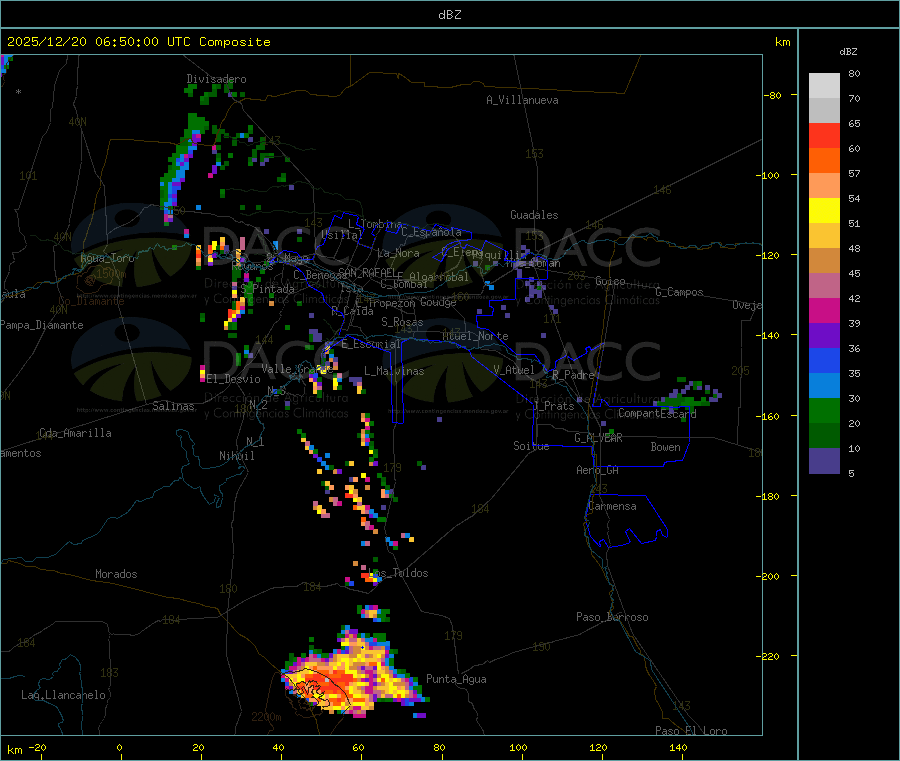Click the slate 5-10 dBZ legend swatch
This screenshot has height=761, width=900.
pyautogui.click(x=824, y=461)
